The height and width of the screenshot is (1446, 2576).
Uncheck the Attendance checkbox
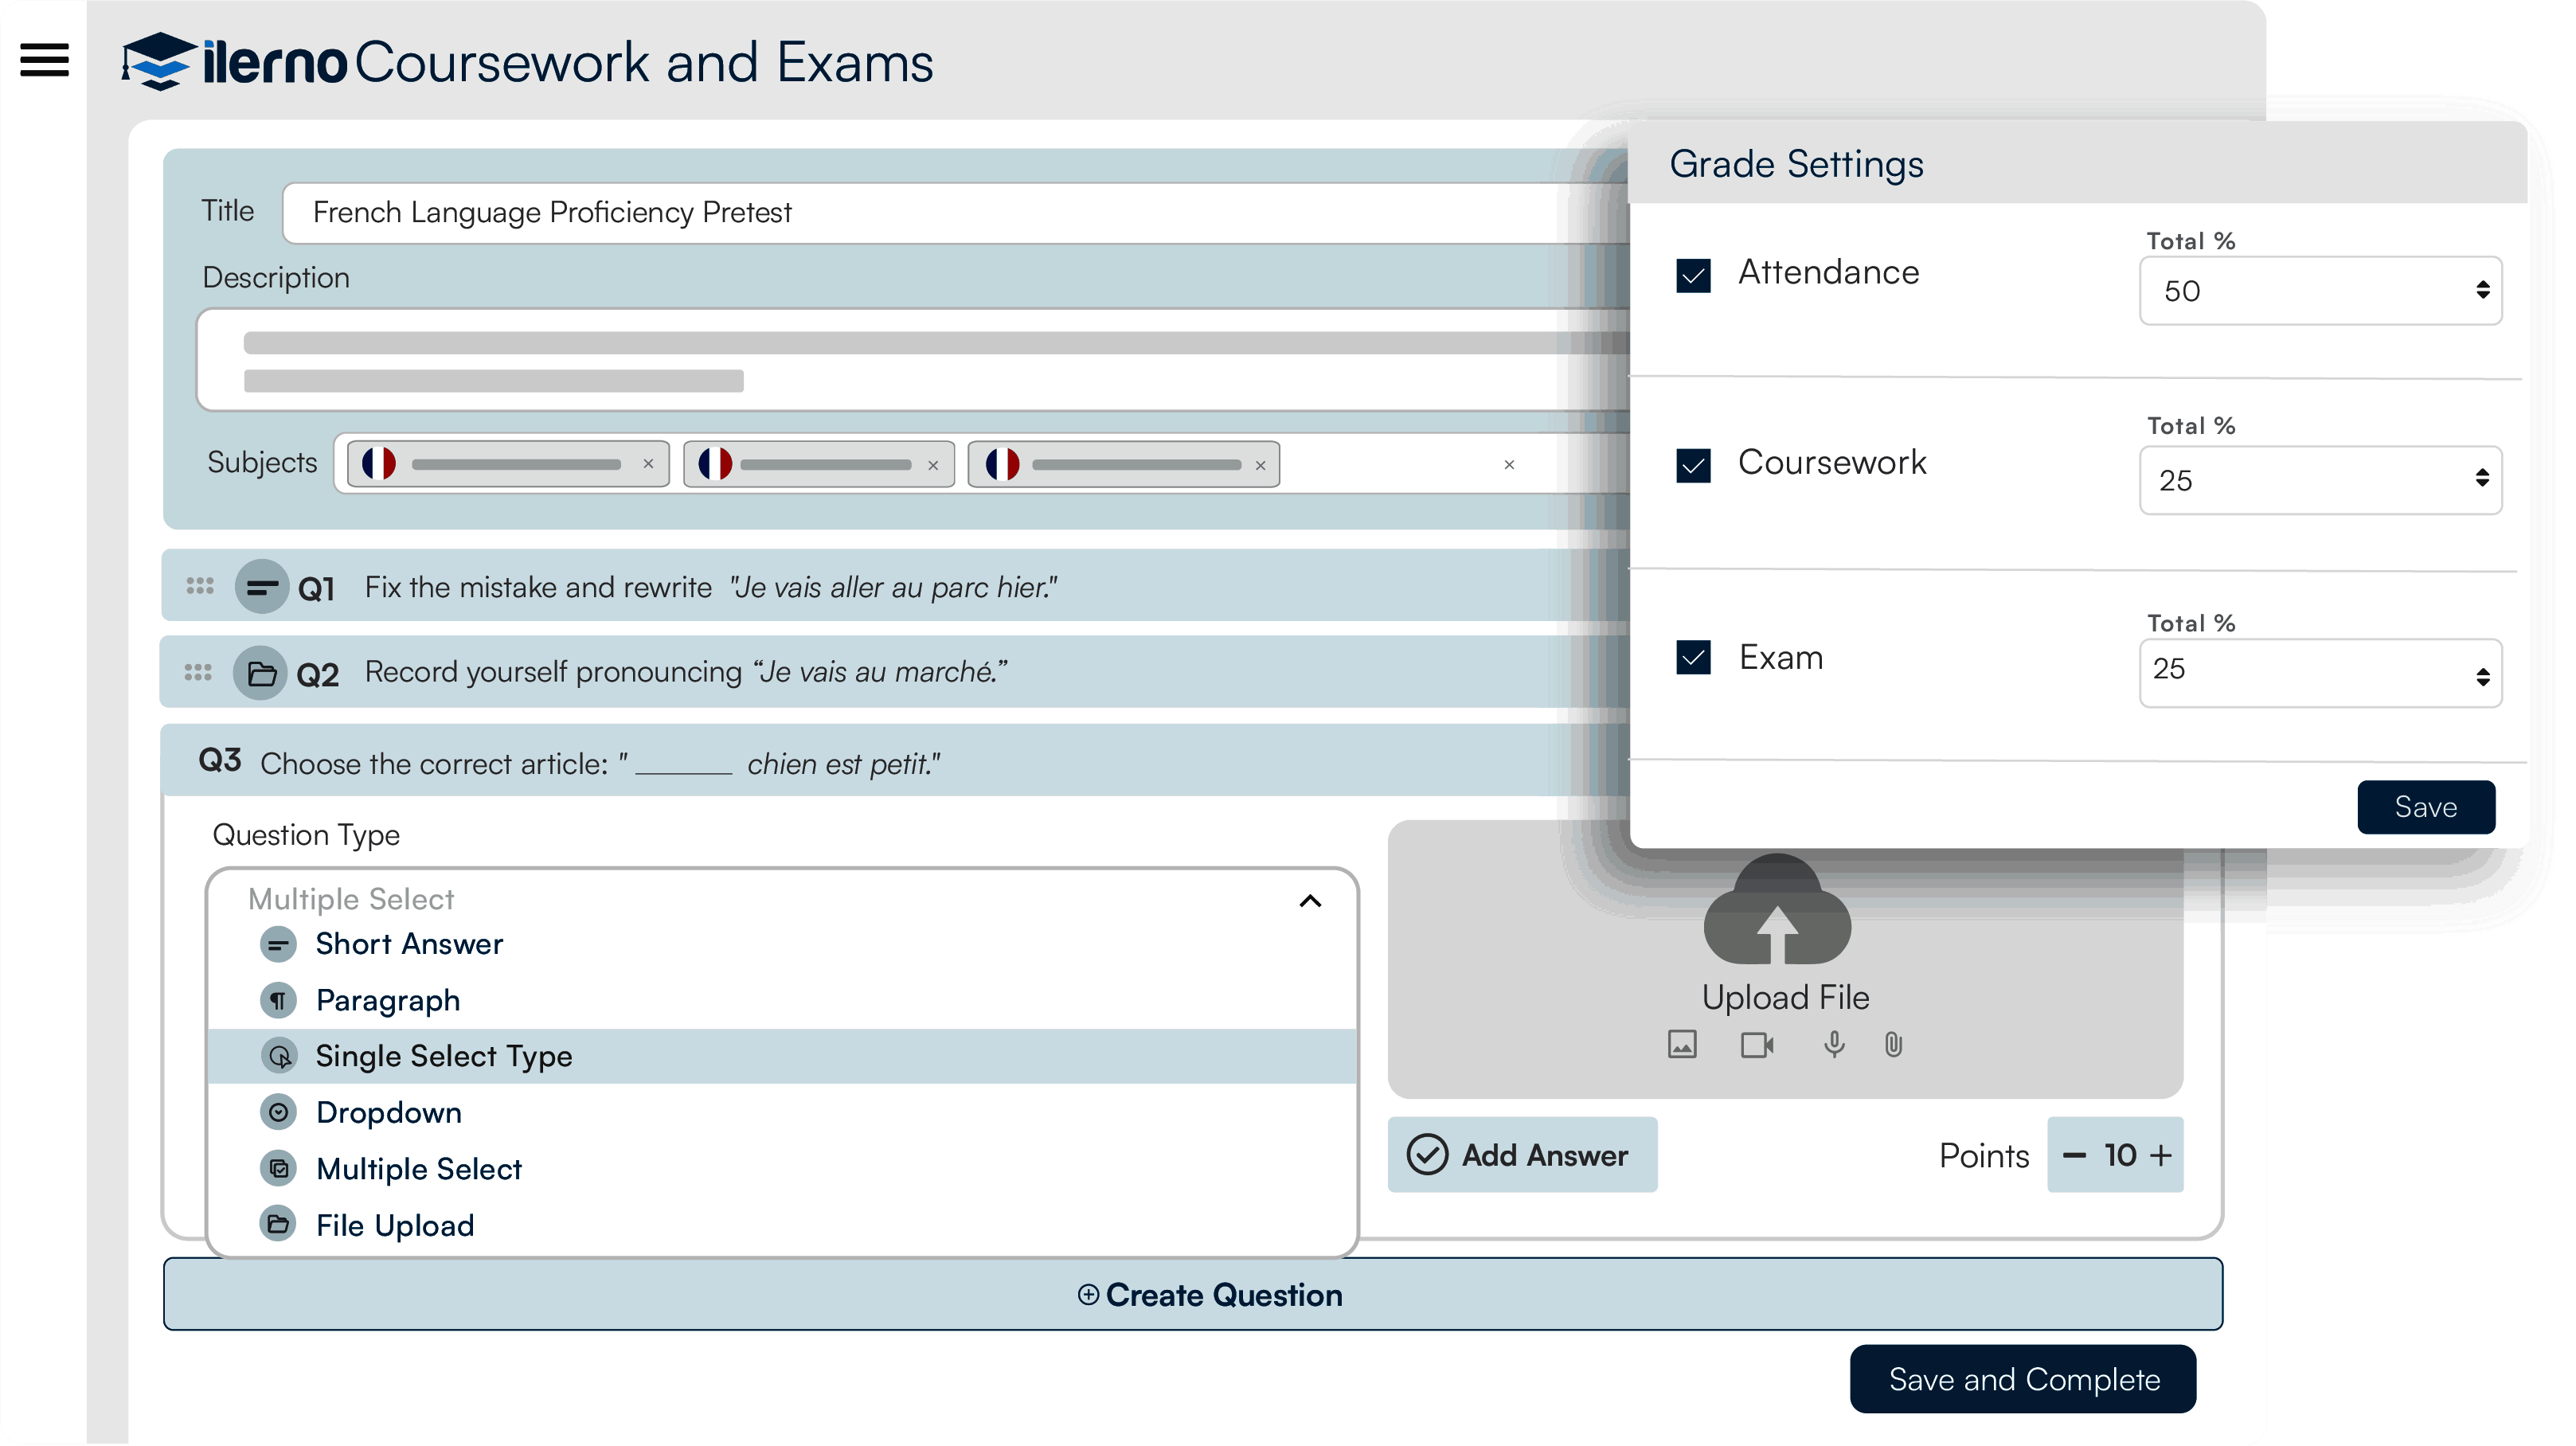1693,275
